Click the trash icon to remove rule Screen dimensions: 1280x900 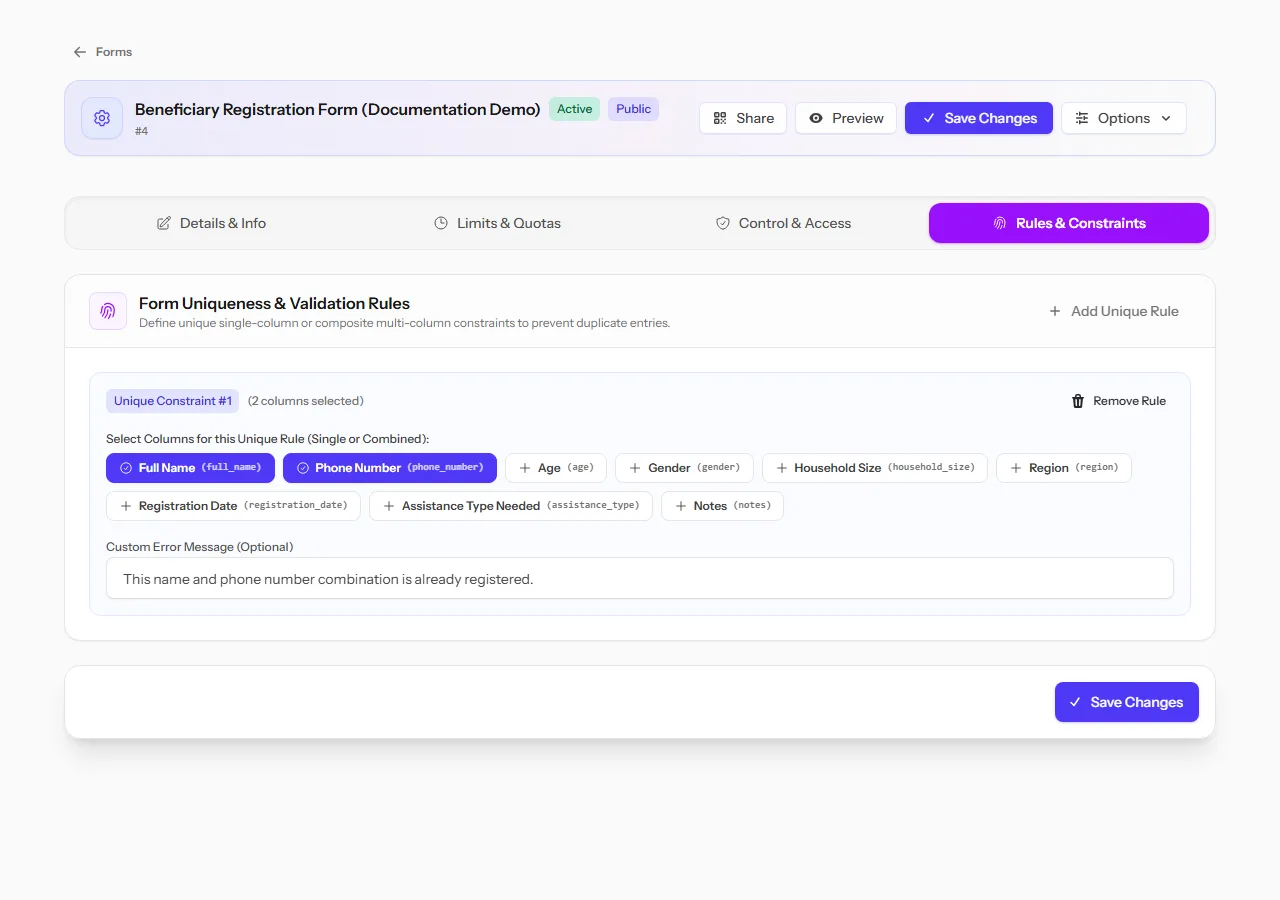tap(1078, 401)
